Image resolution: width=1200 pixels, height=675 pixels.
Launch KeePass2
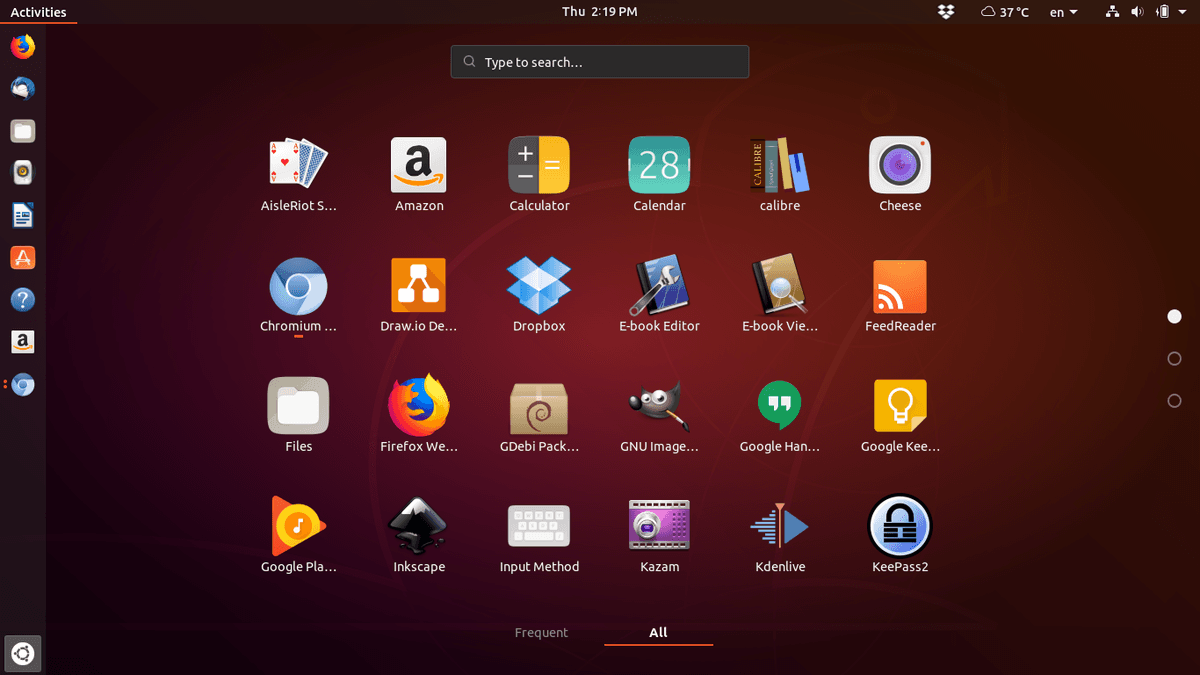coord(900,526)
